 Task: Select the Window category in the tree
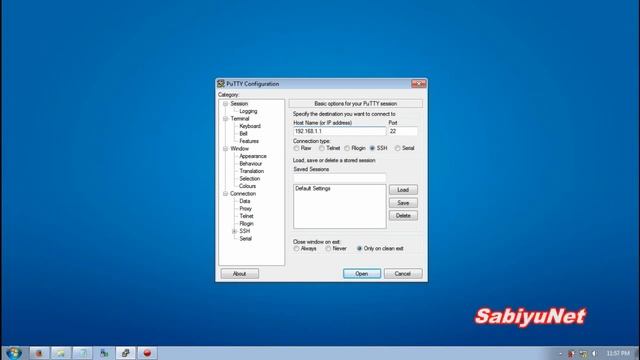(240, 149)
